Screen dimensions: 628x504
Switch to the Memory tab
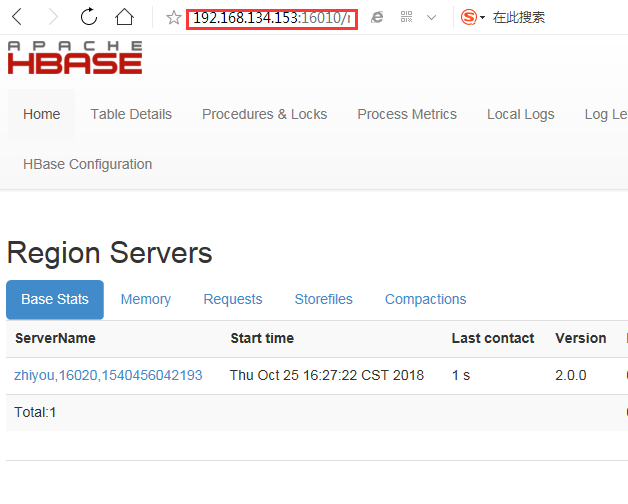pyautogui.click(x=146, y=299)
